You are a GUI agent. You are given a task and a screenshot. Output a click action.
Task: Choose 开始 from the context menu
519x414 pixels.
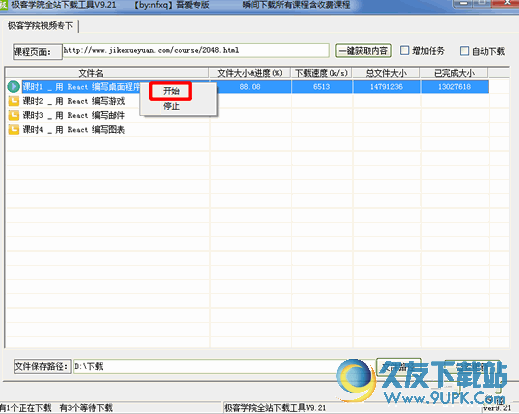[171, 91]
